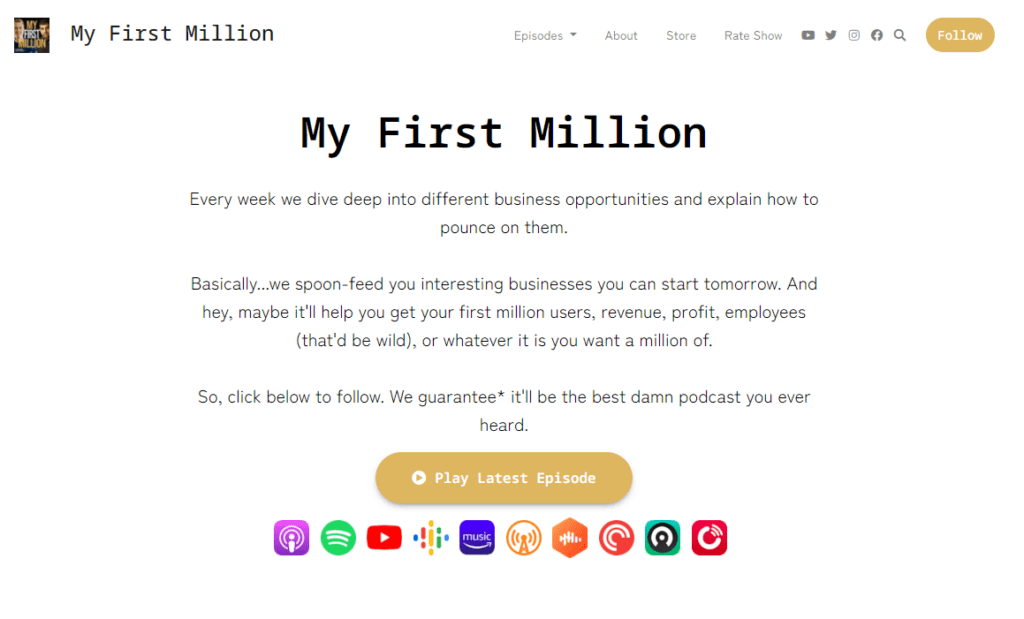Open the Store menu link
Viewport: 1024px width, 619px height.
(681, 35)
